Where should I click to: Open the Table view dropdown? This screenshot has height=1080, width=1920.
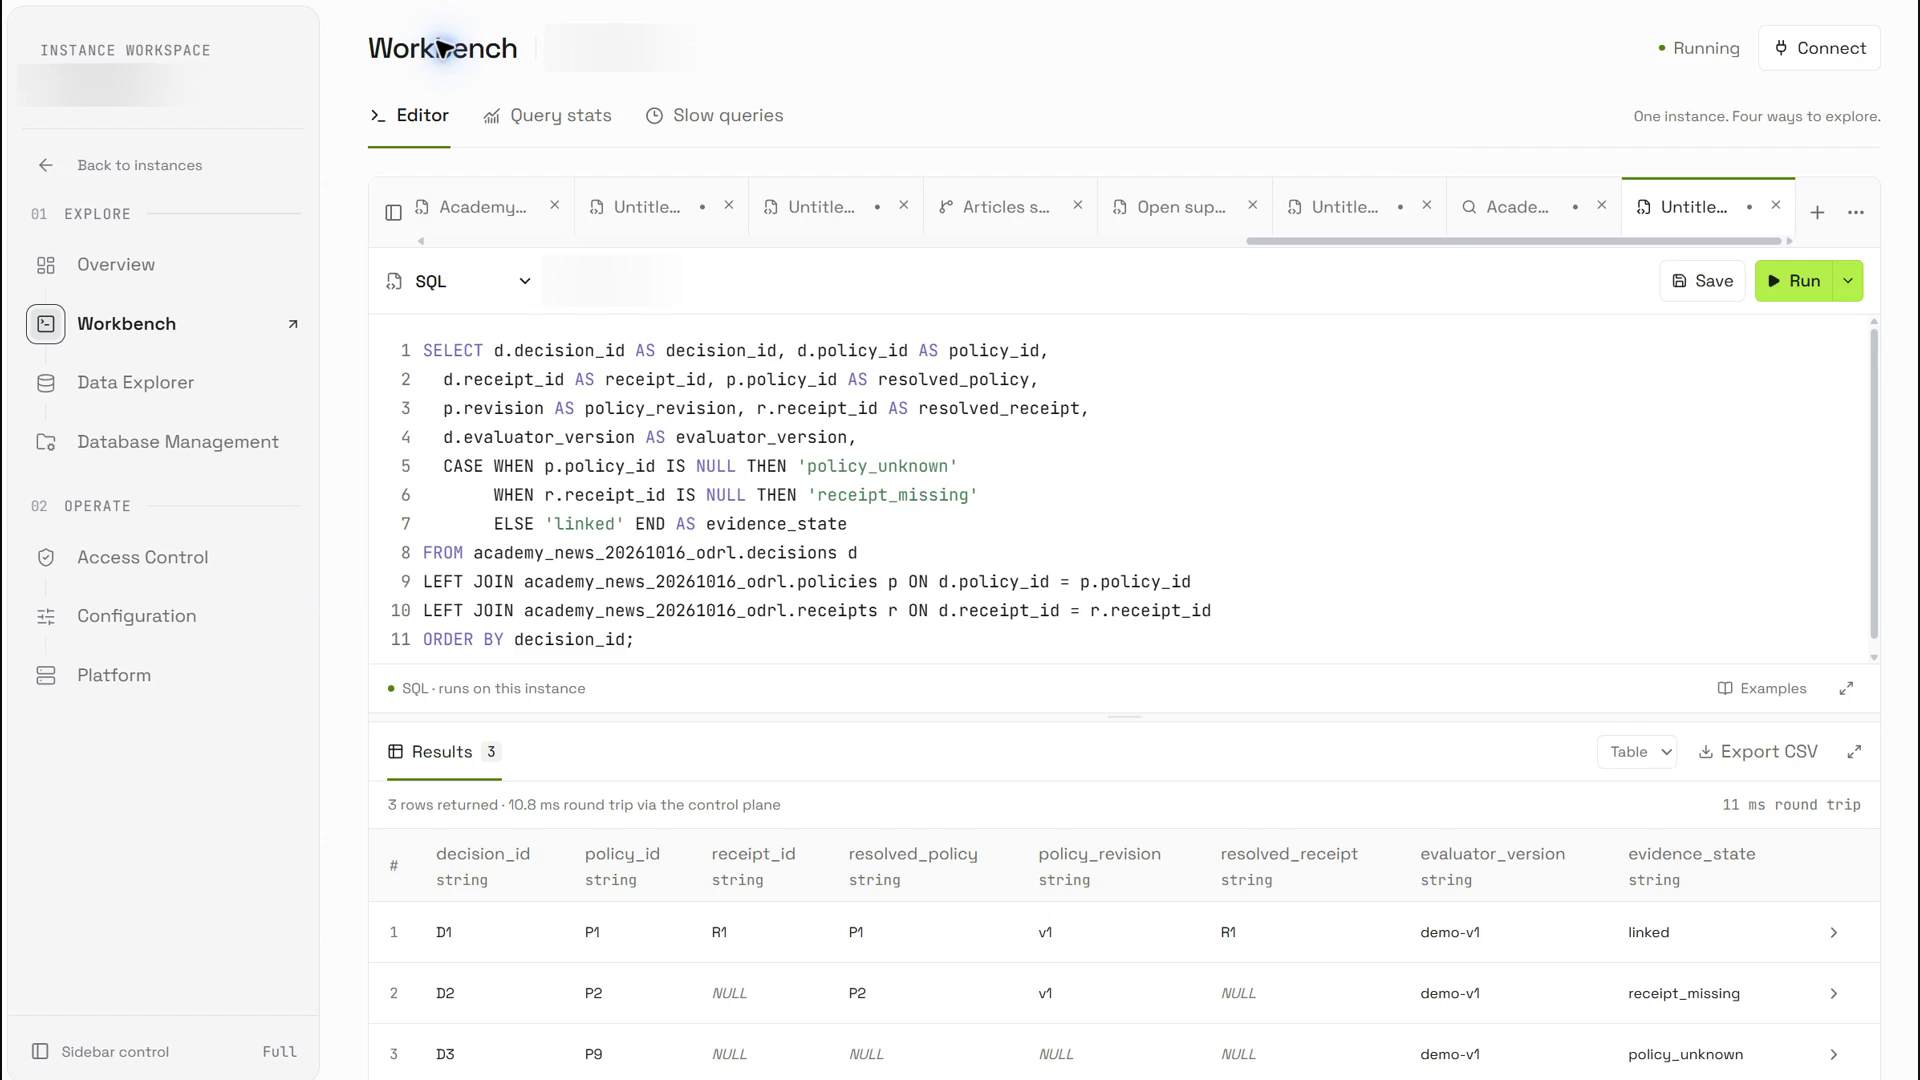(x=1637, y=752)
